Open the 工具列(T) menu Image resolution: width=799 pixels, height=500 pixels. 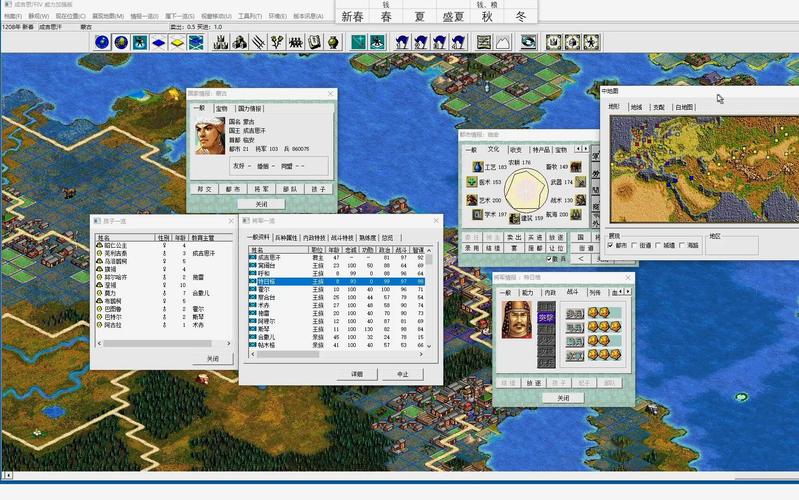(x=250, y=16)
